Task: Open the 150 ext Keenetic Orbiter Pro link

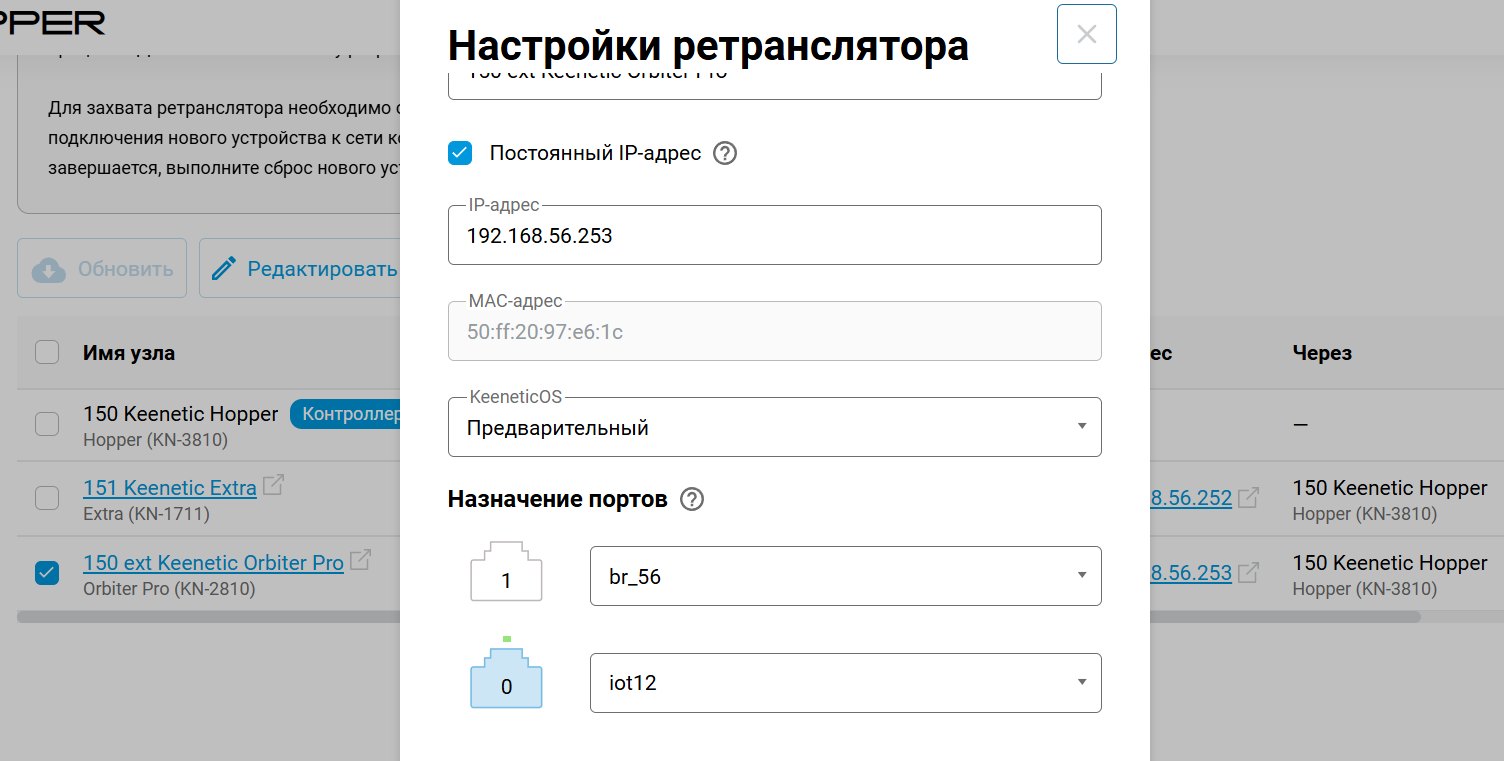Action: 213,563
